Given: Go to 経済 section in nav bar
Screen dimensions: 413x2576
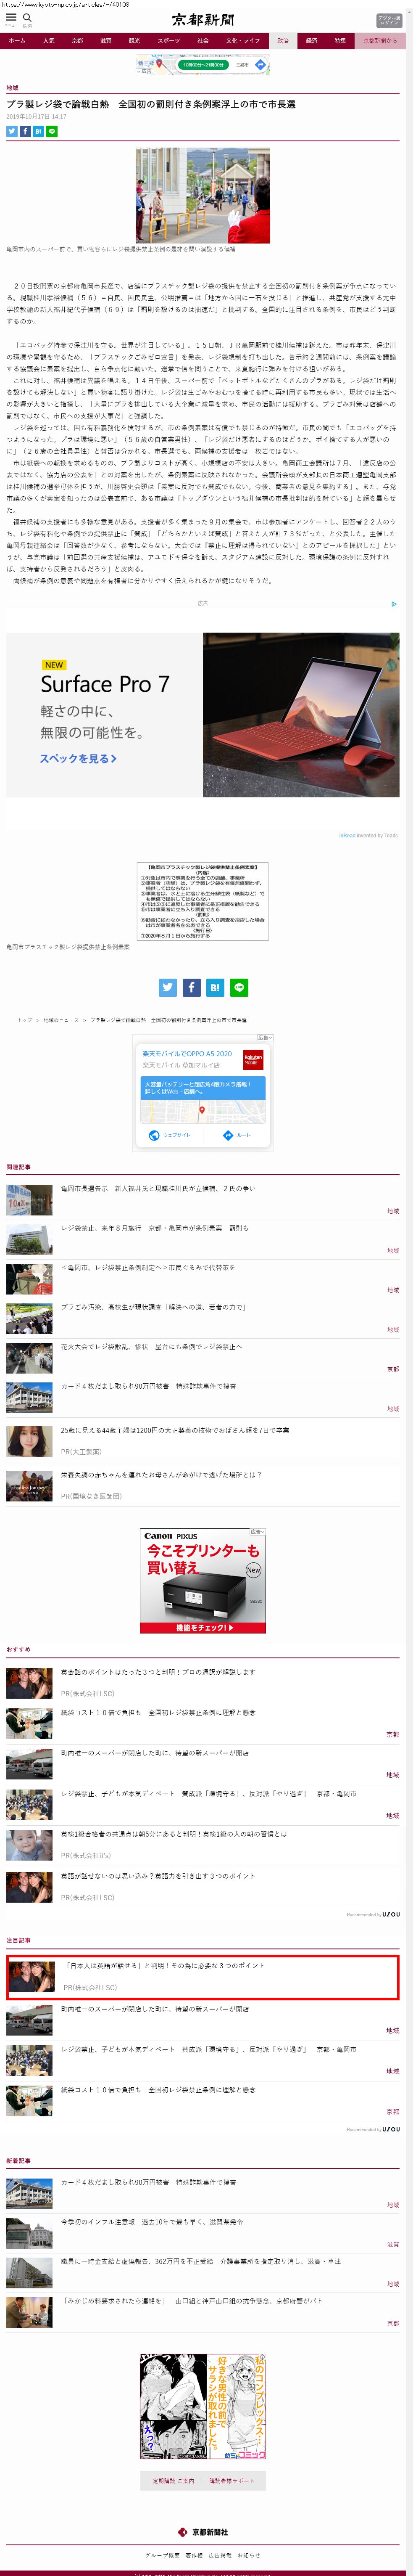Looking at the screenshot, I should tap(312, 41).
